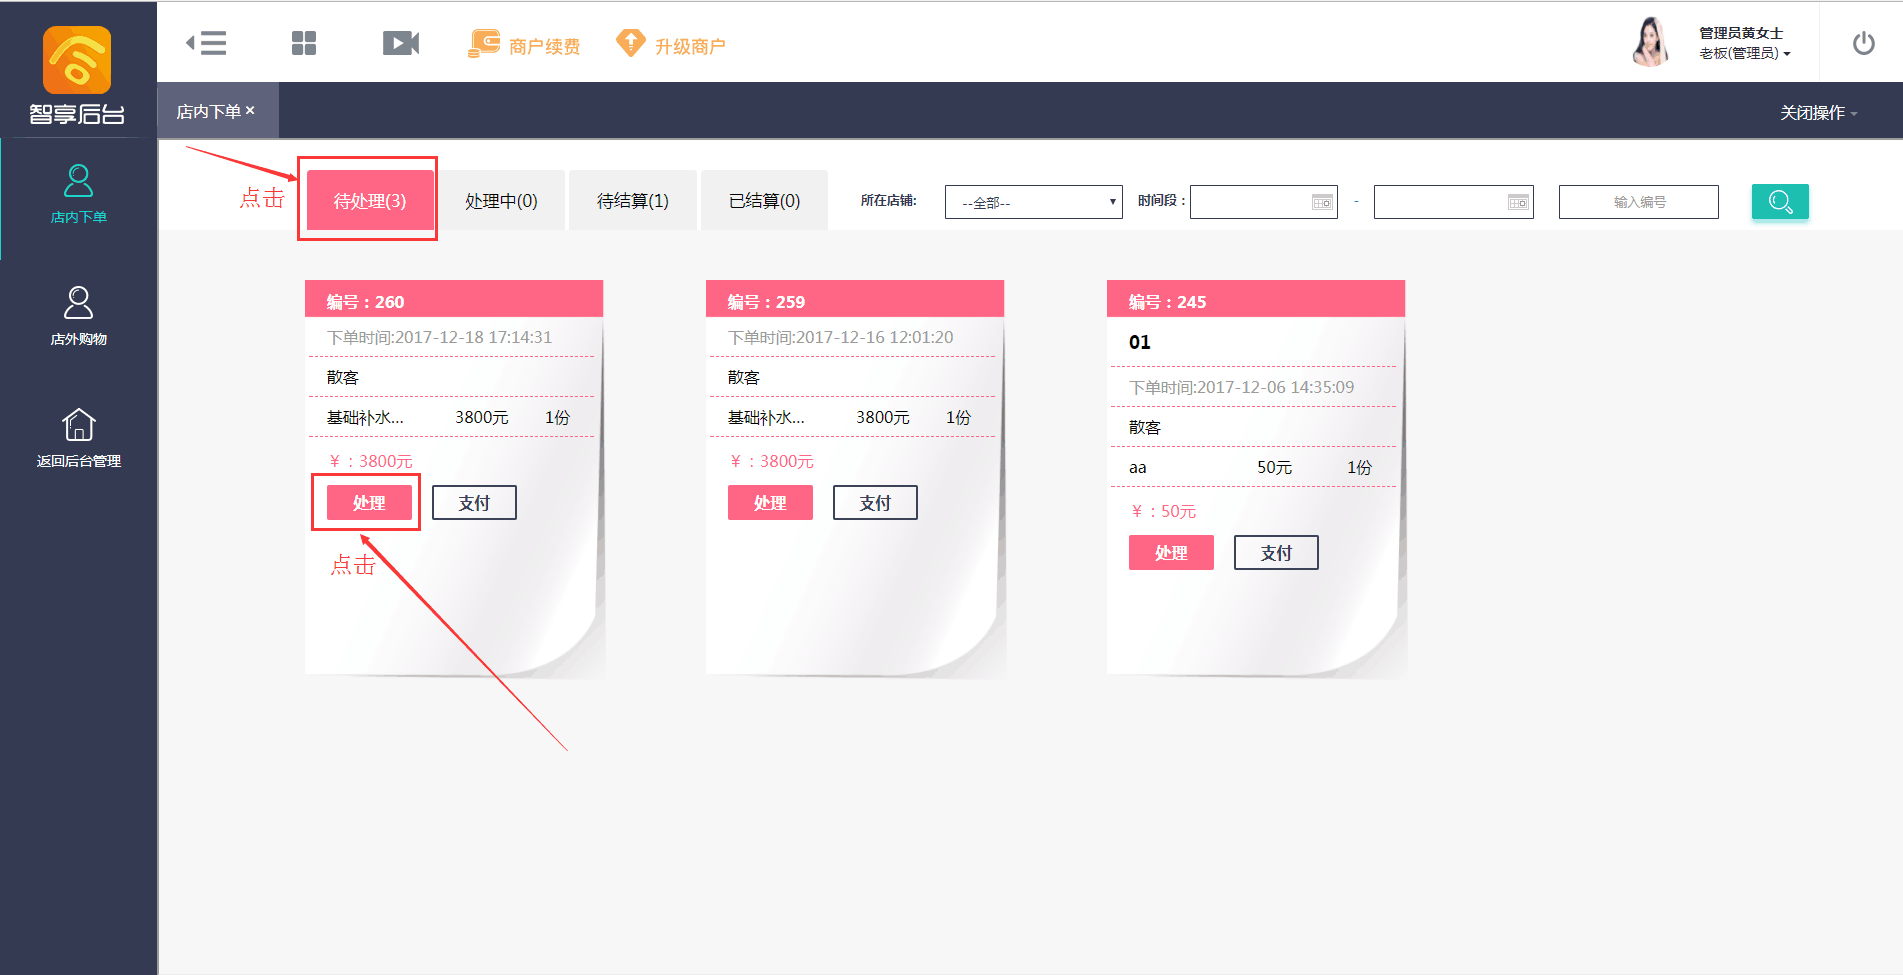Click the ￥：50元 total
This screenshot has height=975, width=1903.
tap(1163, 511)
